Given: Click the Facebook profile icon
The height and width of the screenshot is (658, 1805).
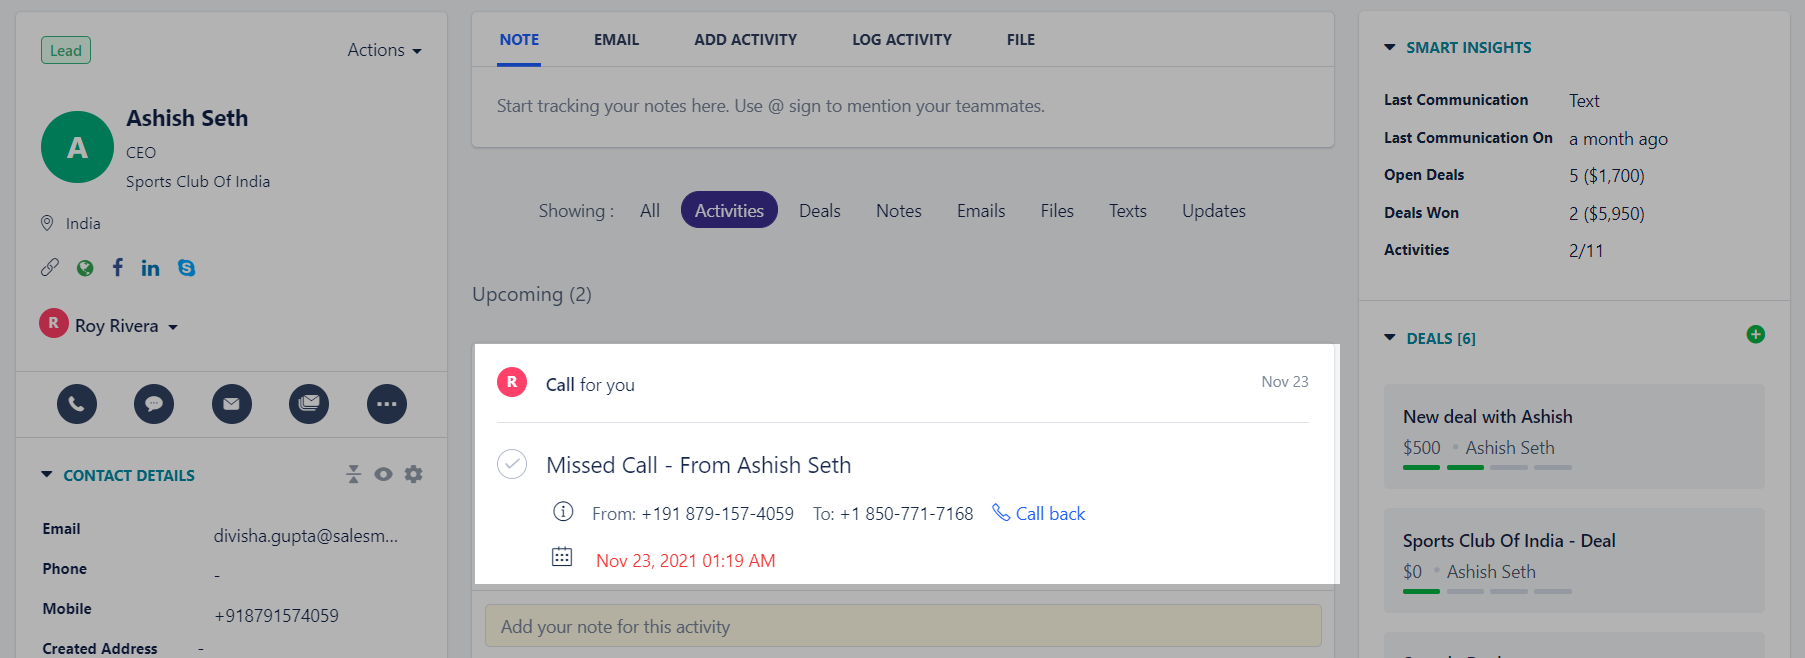Looking at the screenshot, I should 118,267.
